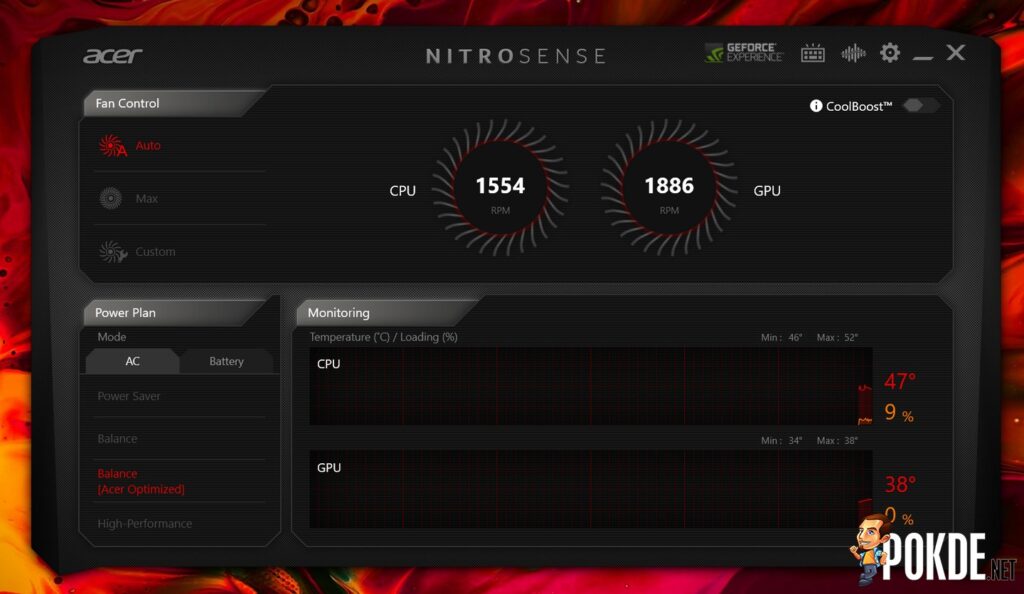The image size is (1024, 594).
Task: Choose the Balance [Acer Optimized] plan
Action: pyautogui.click(x=141, y=481)
